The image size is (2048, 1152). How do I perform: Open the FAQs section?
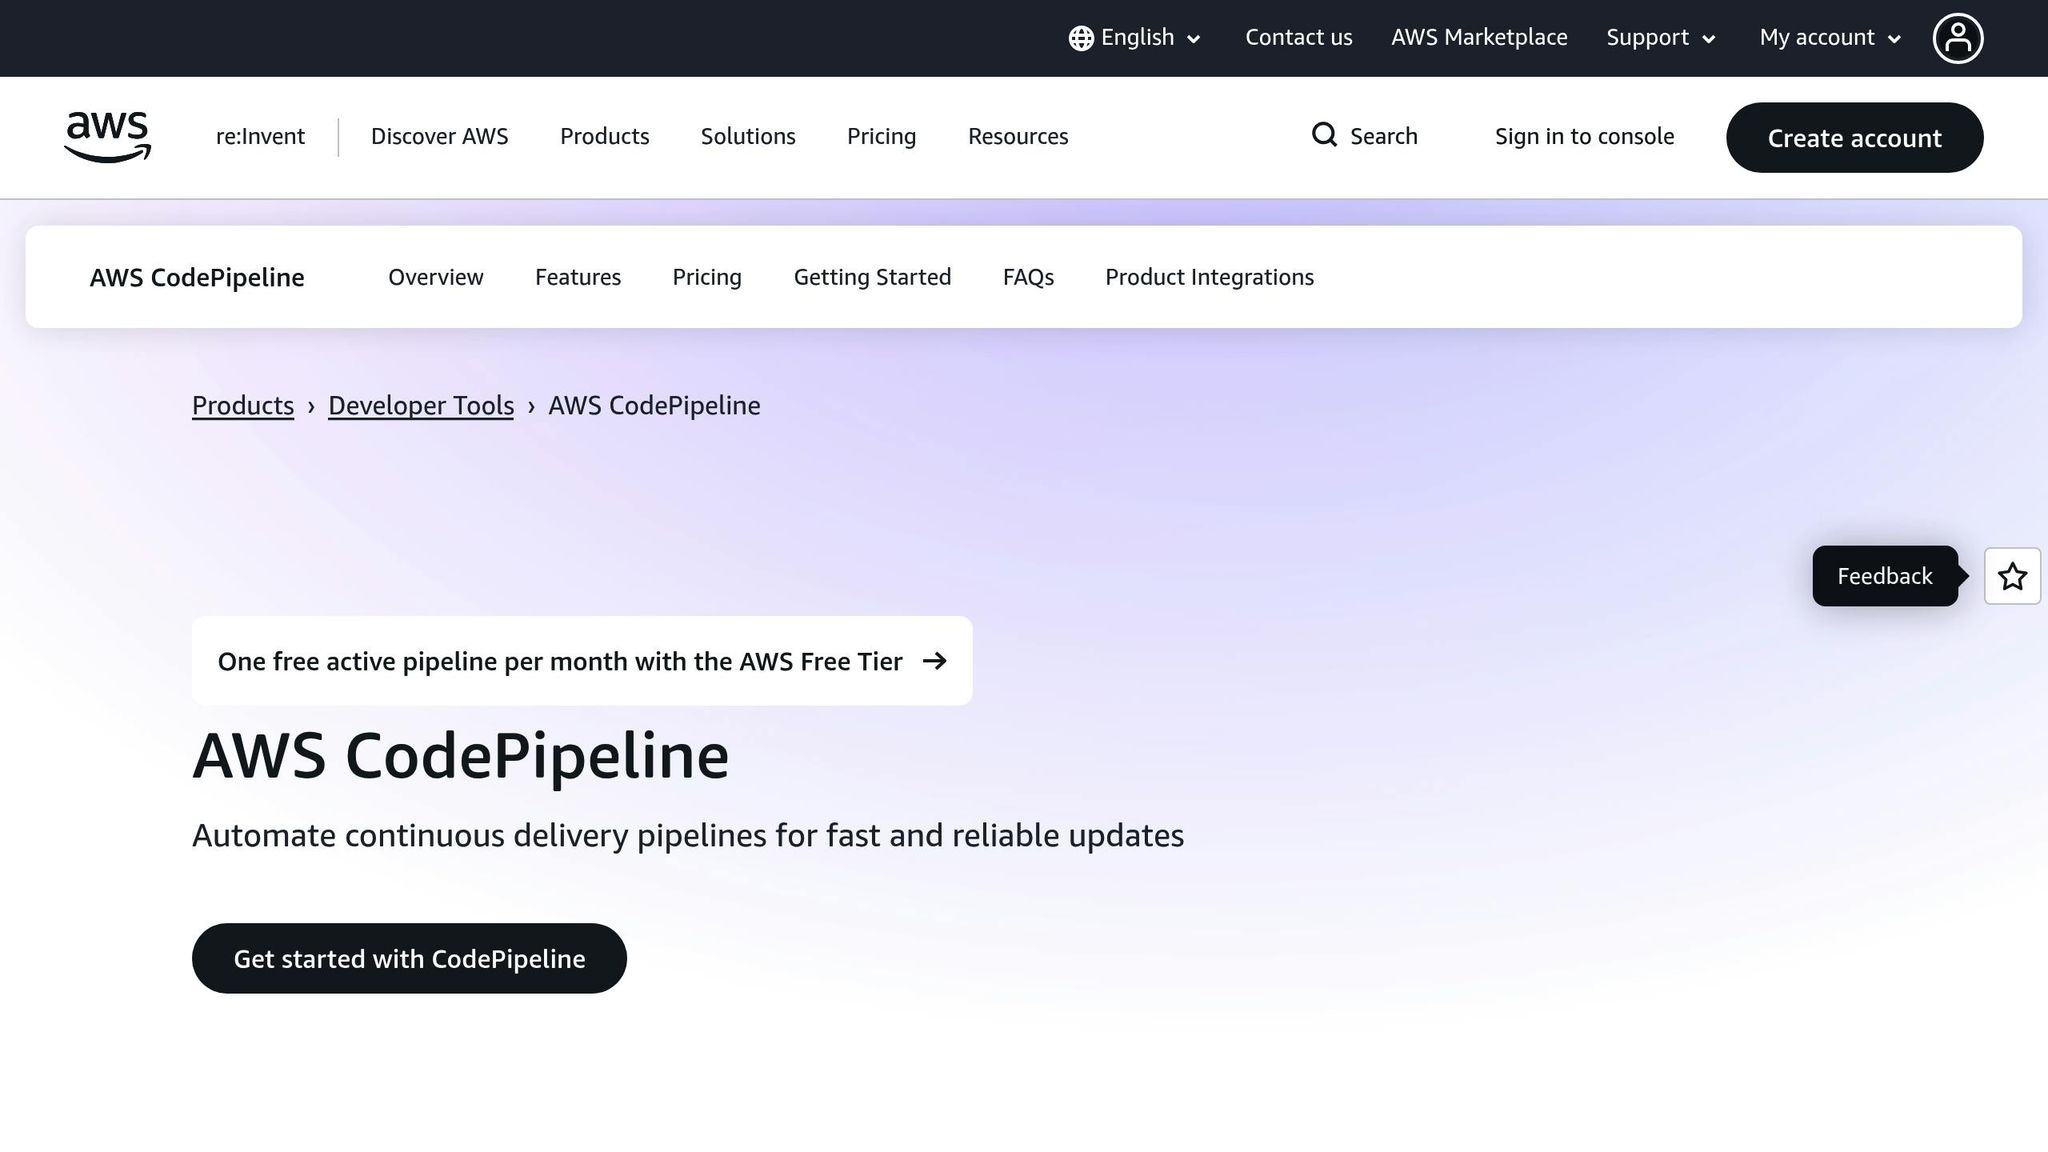coord(1028,277)
